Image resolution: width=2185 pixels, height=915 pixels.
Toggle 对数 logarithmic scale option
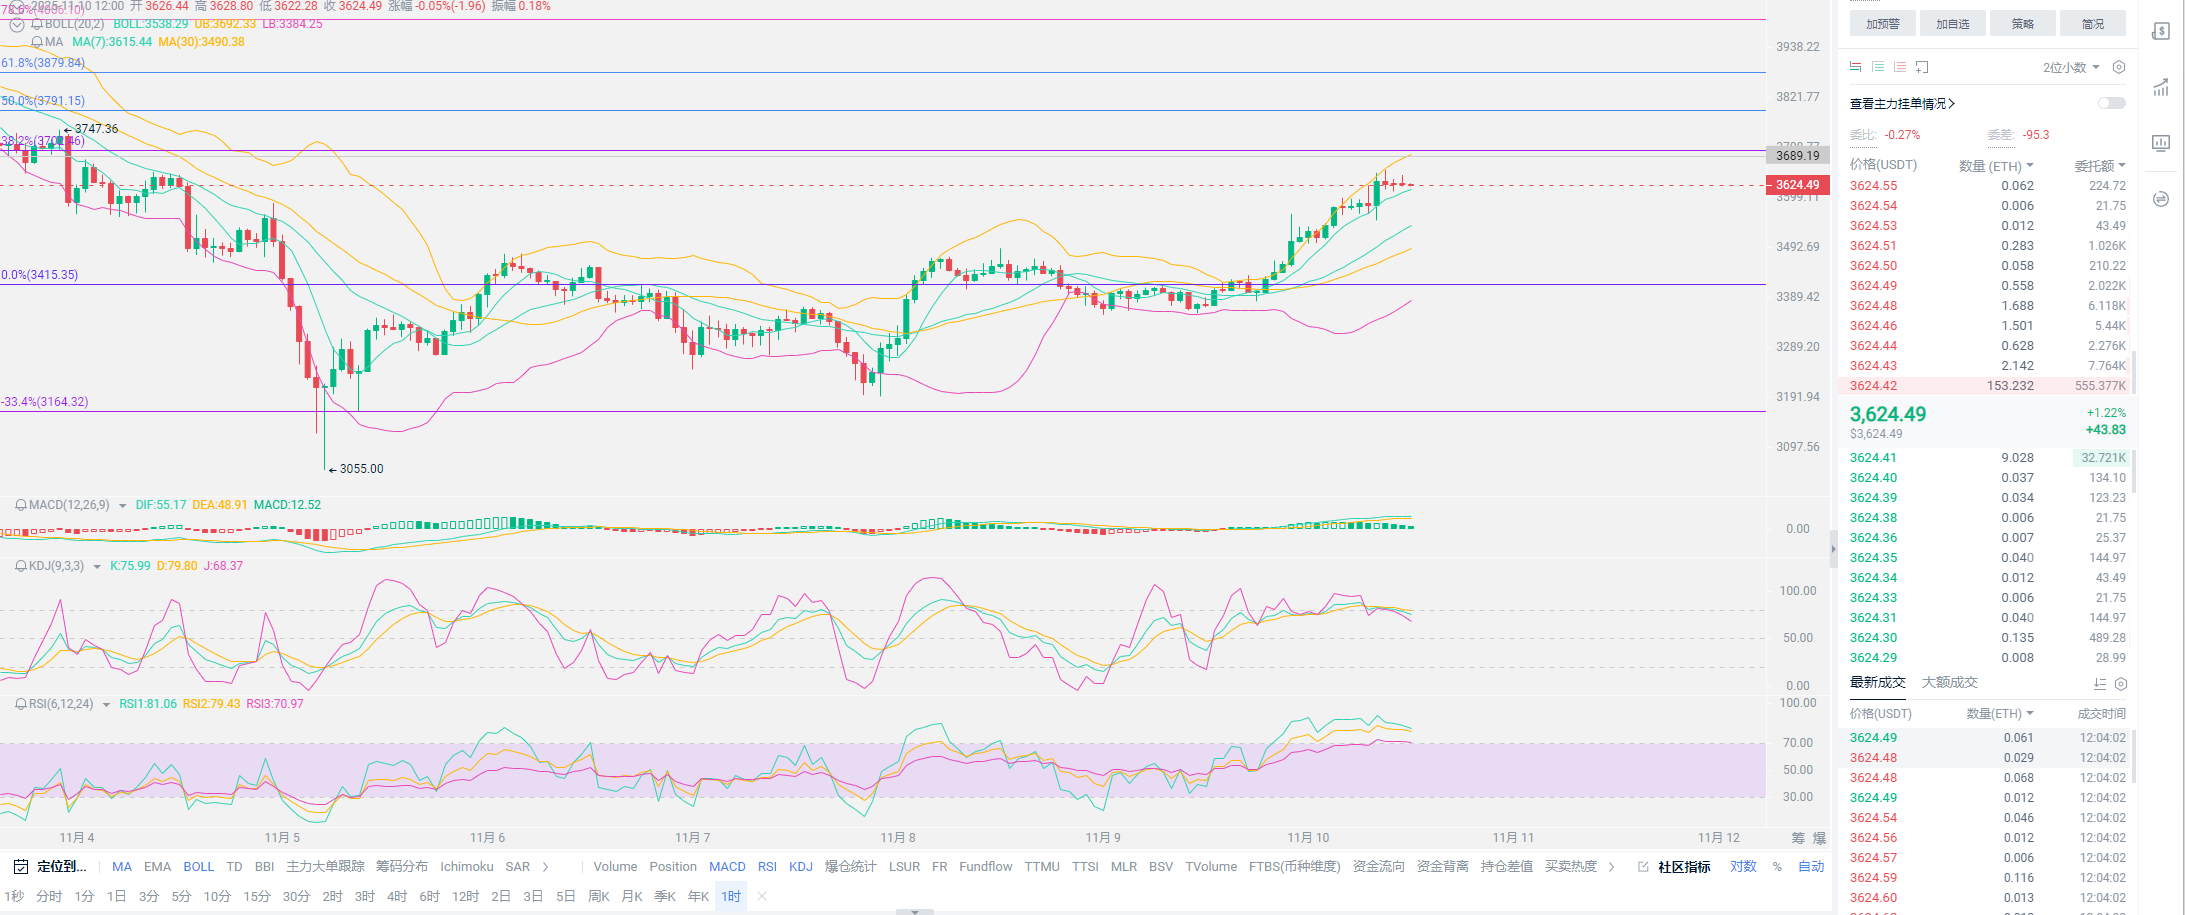pos(1743,866)
